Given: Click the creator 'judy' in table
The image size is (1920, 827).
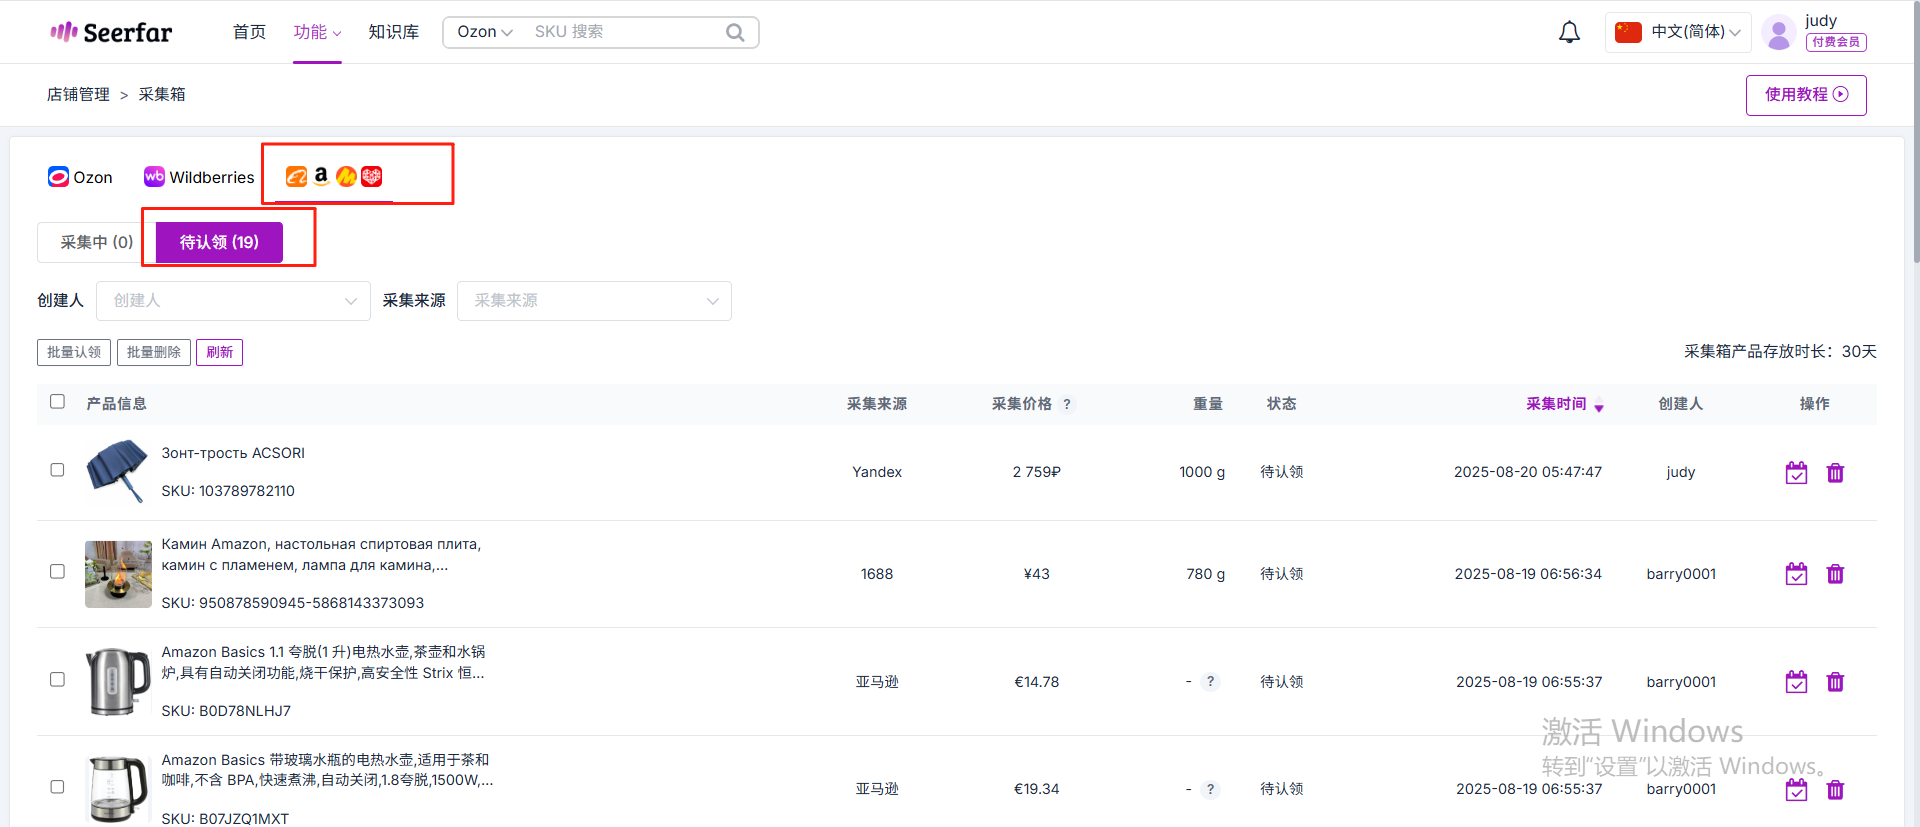Looking at the screenshot, I should point(1681,472).
